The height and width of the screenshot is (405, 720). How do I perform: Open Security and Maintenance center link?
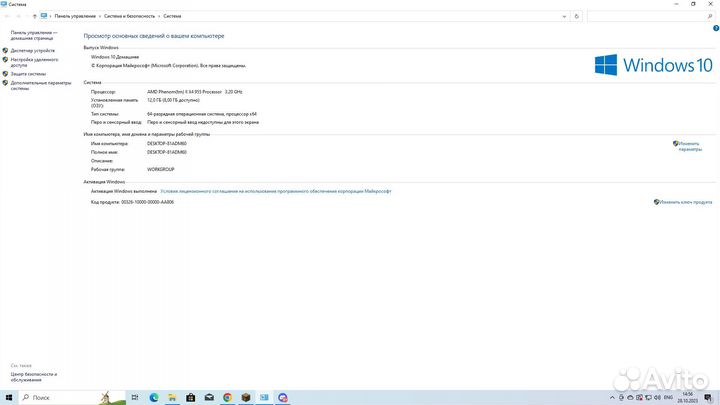(x=34, y=377)
